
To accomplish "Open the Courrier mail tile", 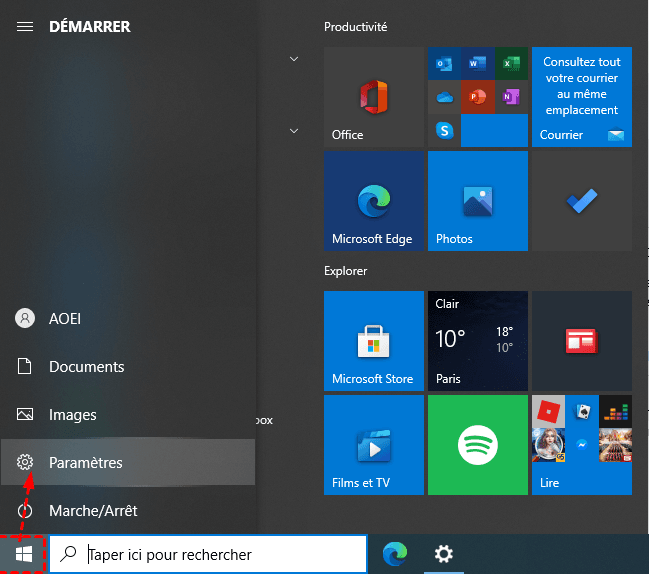I will tap(582, 97).
